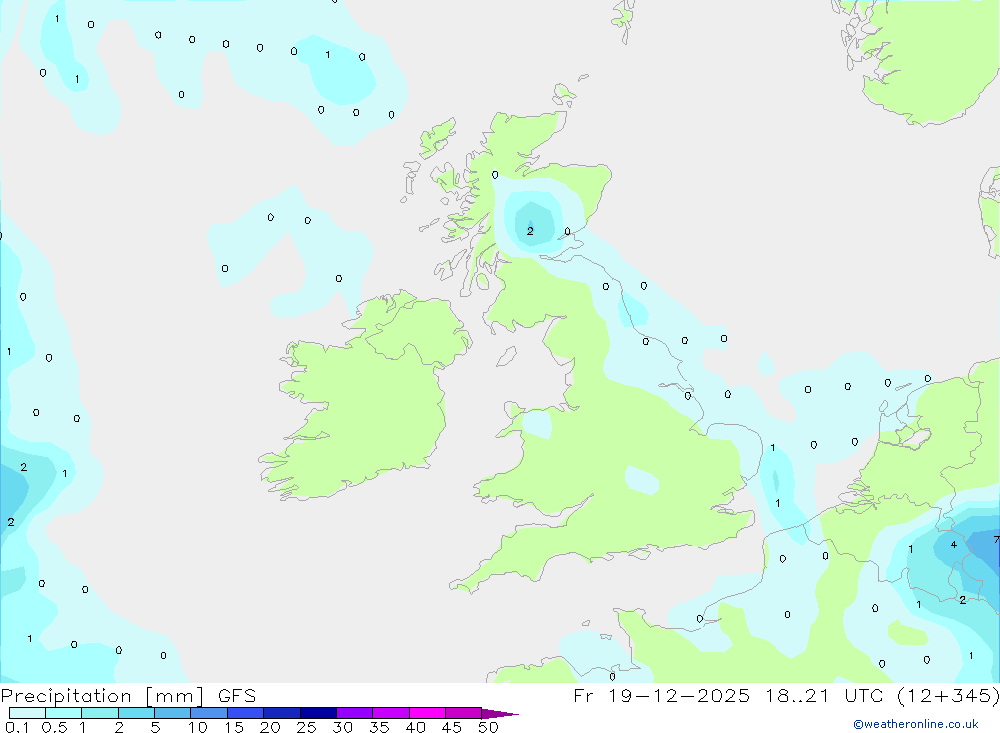Click the 0.1–0.5 mm legend color swatch
Image resolution: width=1000 pixels, height=733 pixels.
(x=27, y=713)
